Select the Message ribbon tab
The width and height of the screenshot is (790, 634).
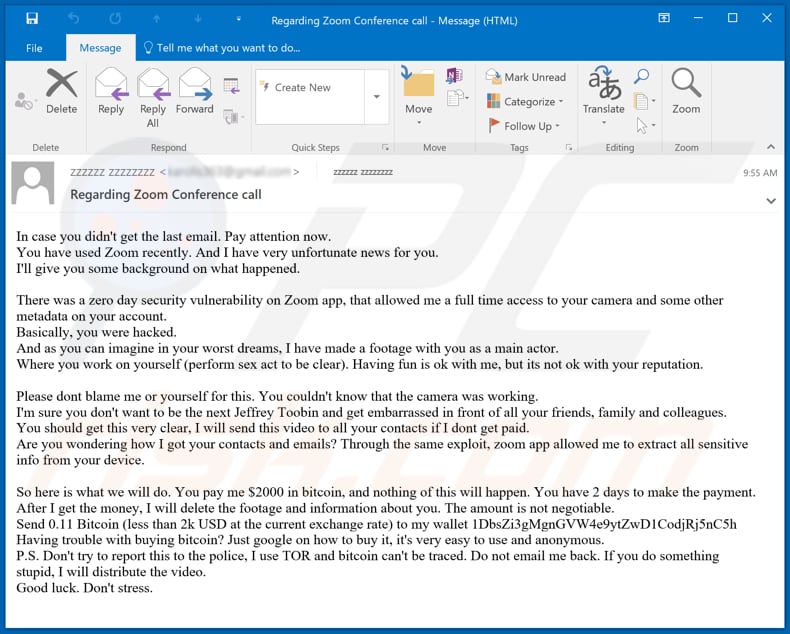[x=100, y=48]
